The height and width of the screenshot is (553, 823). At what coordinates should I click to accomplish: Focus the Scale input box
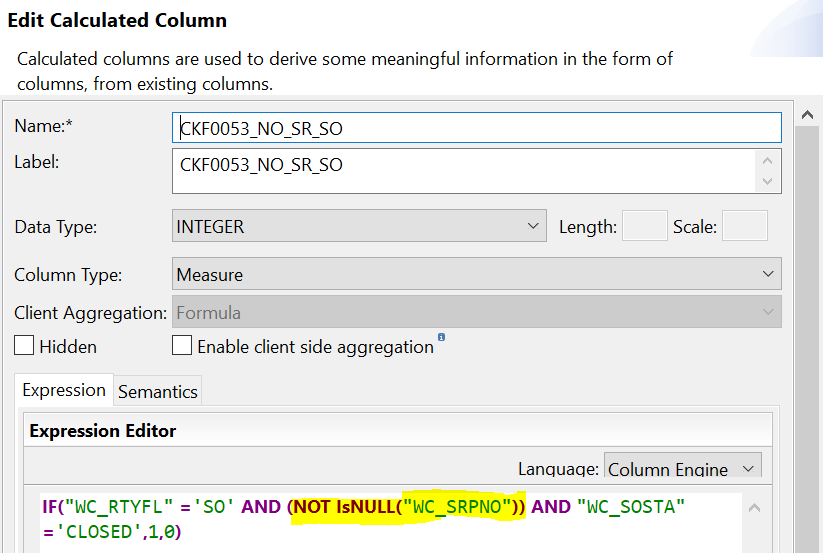click(744, 226)
